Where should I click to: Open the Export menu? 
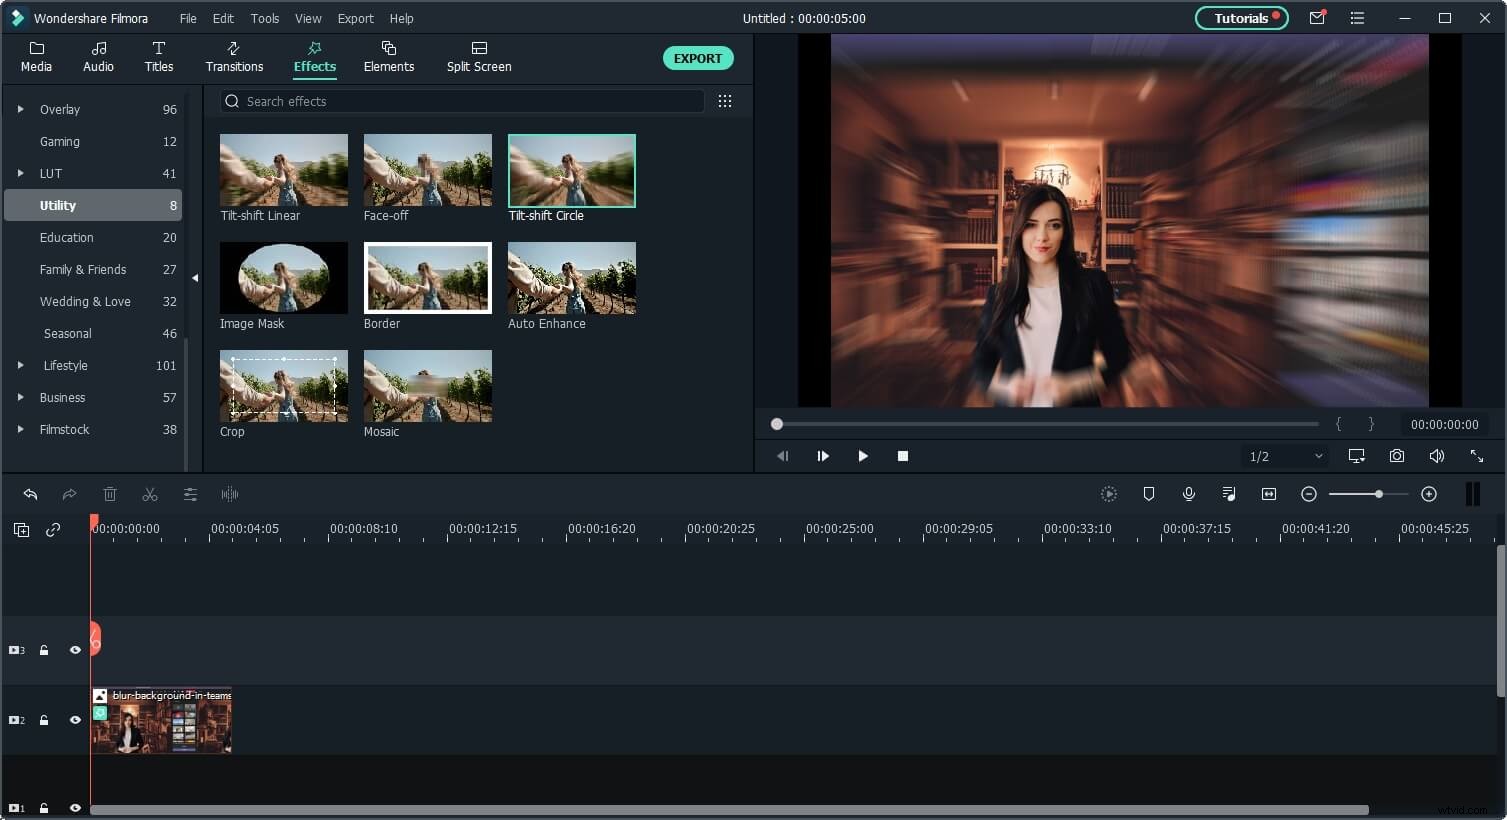tap(355, 18)
